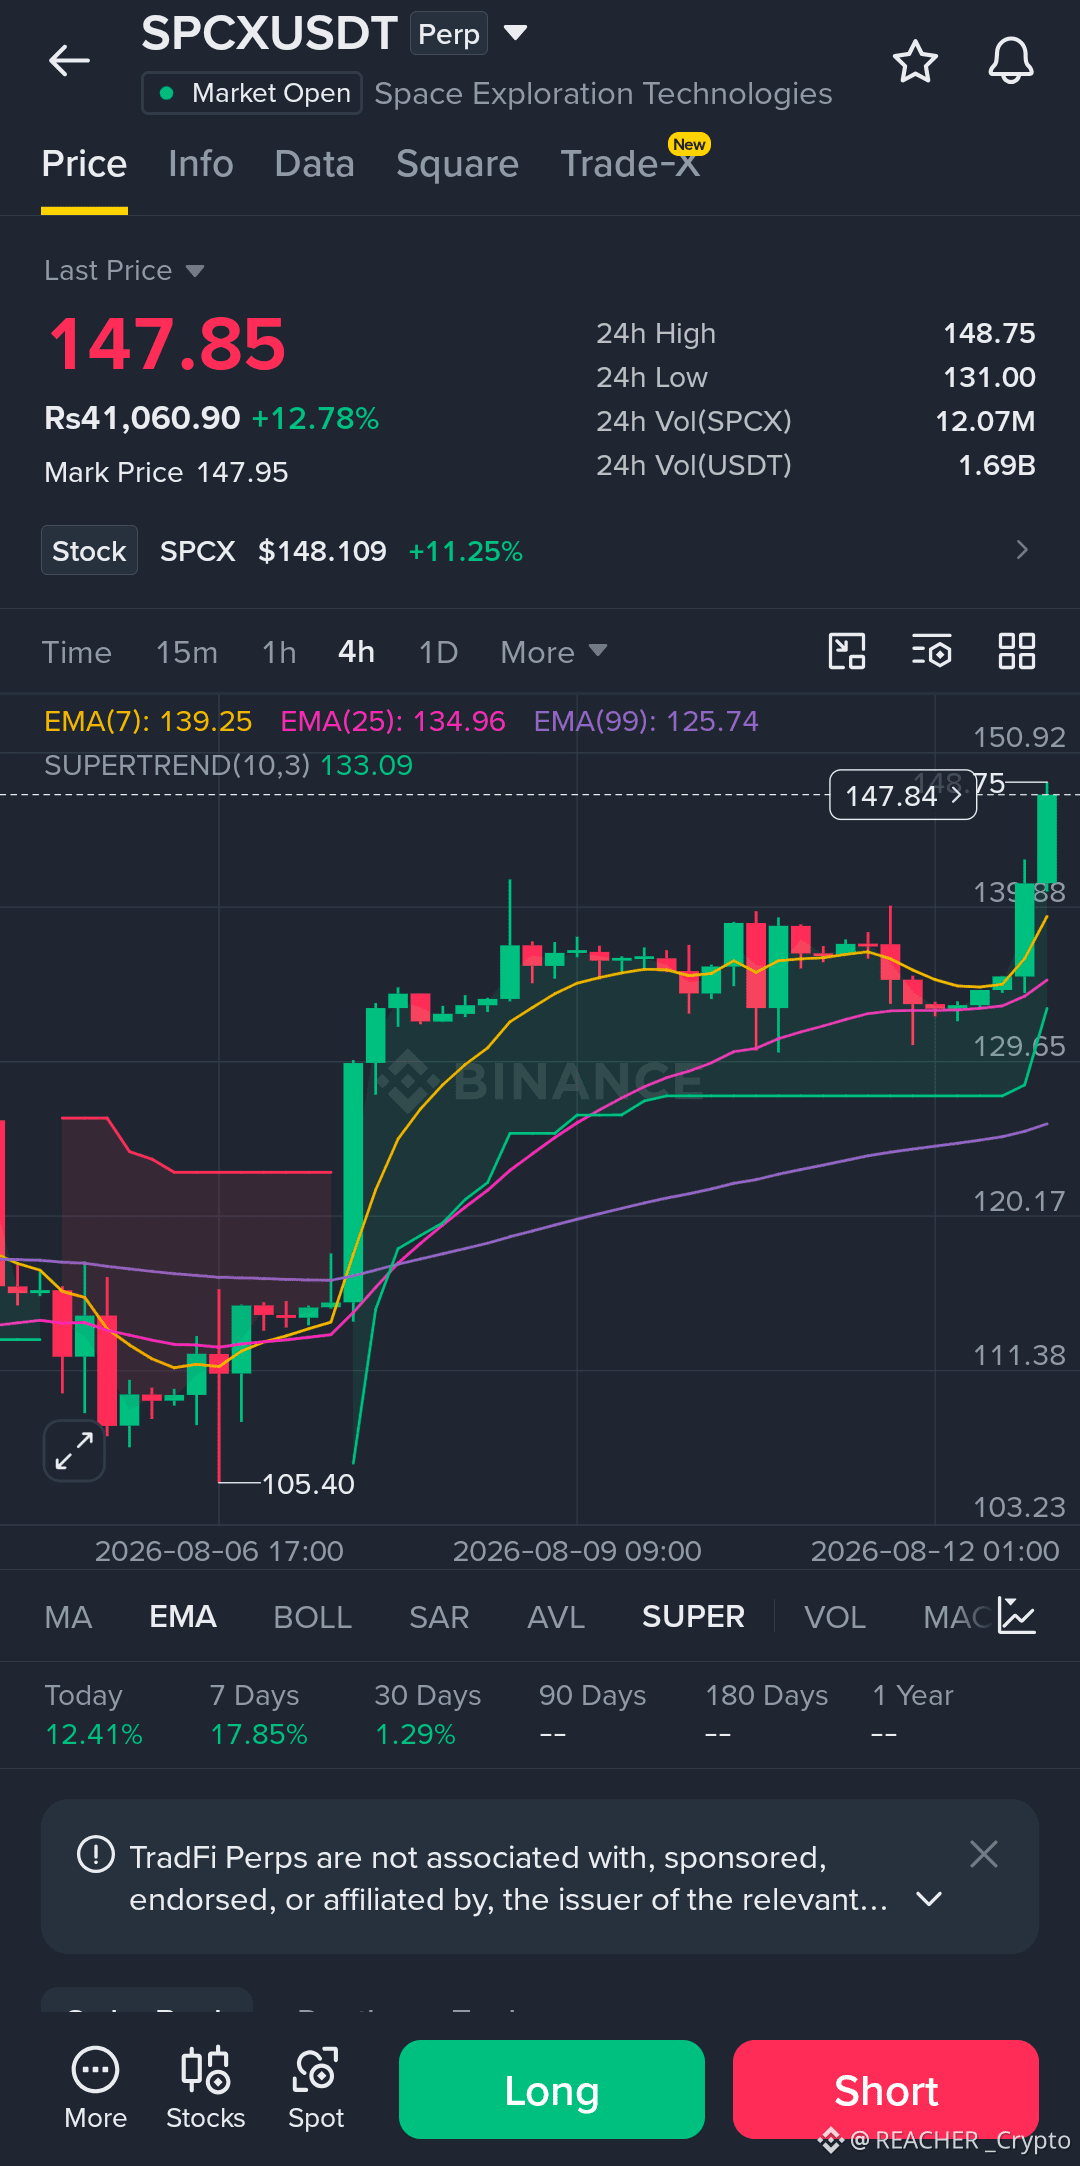Open the More menu in bottom bar
1080x2166 pixels.
click(x=96, y=2088)
